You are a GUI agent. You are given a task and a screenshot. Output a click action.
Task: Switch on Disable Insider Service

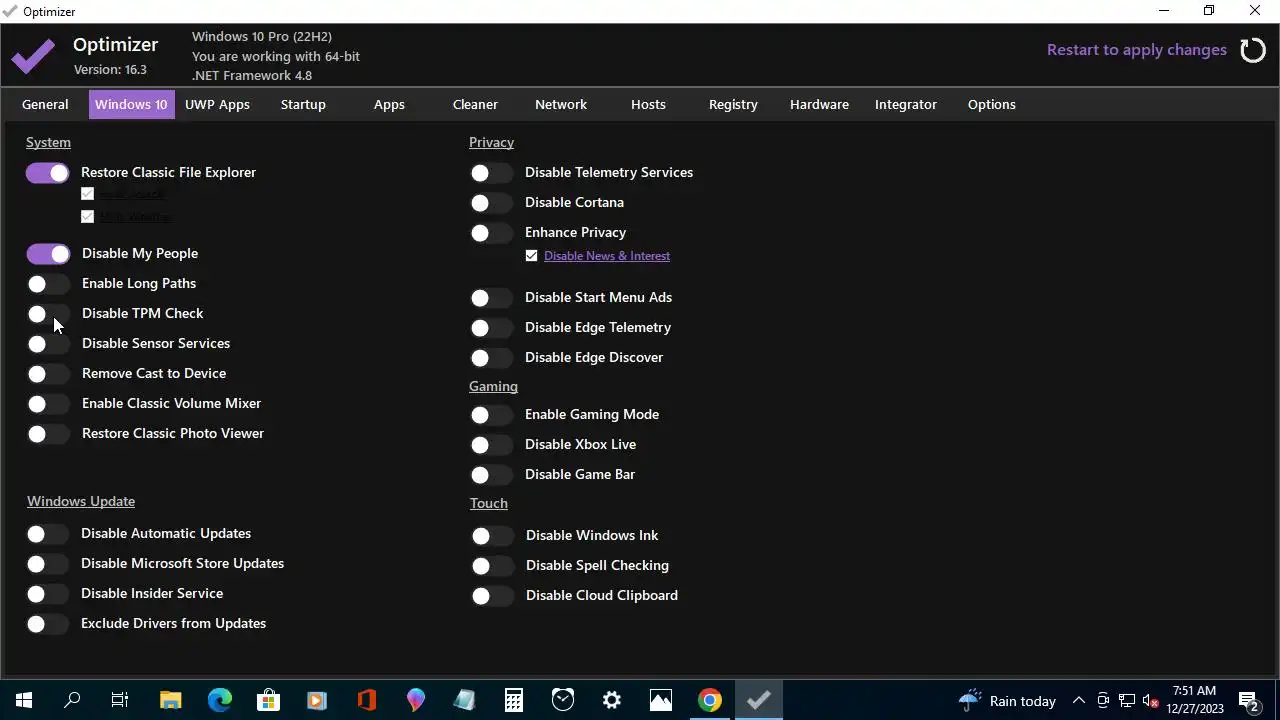click(x=48, y=594)
